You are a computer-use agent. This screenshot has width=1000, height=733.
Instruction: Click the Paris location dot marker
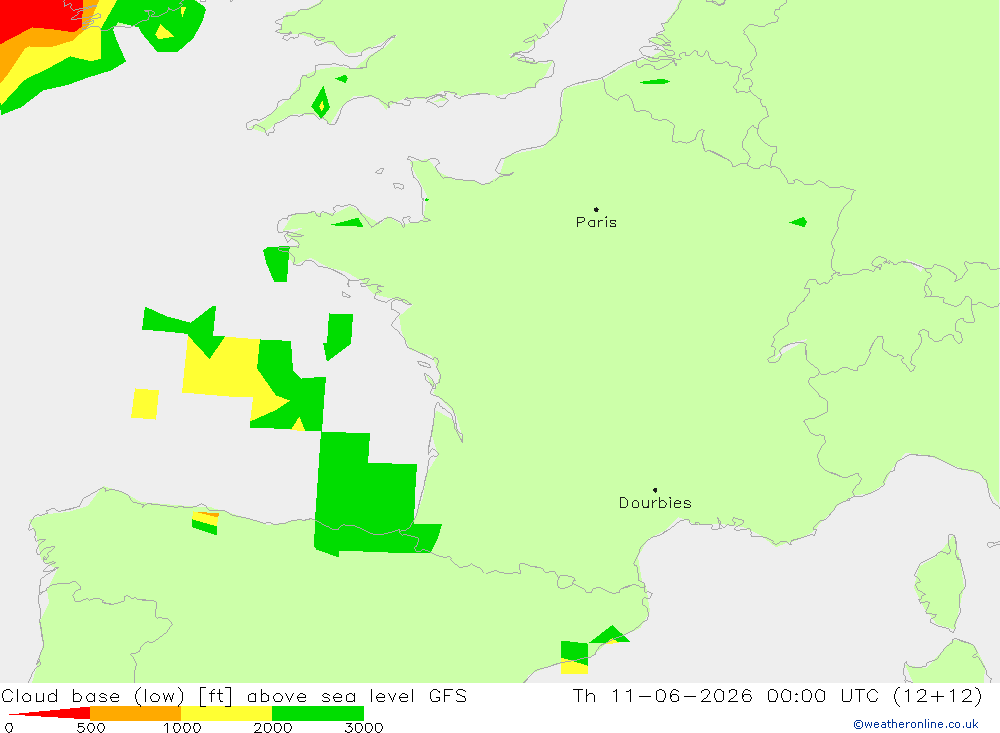tap(596, 209)
